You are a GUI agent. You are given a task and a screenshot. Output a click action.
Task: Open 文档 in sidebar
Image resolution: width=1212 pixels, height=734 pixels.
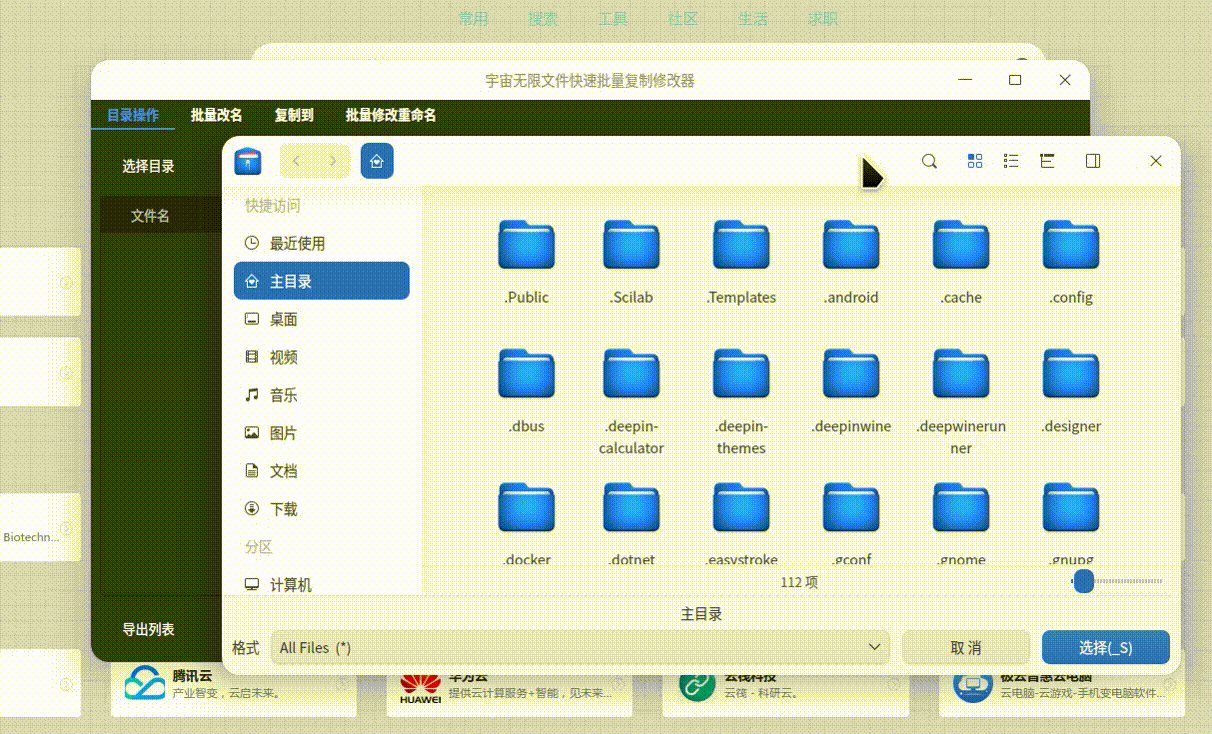coord(321,471)
